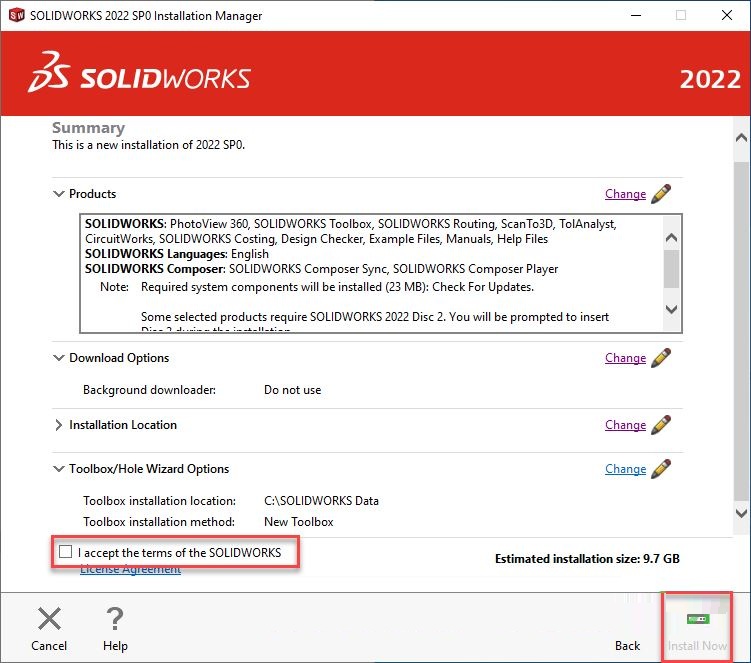
Task: Close the Installation Manager window
Action: tap(727, 15)
